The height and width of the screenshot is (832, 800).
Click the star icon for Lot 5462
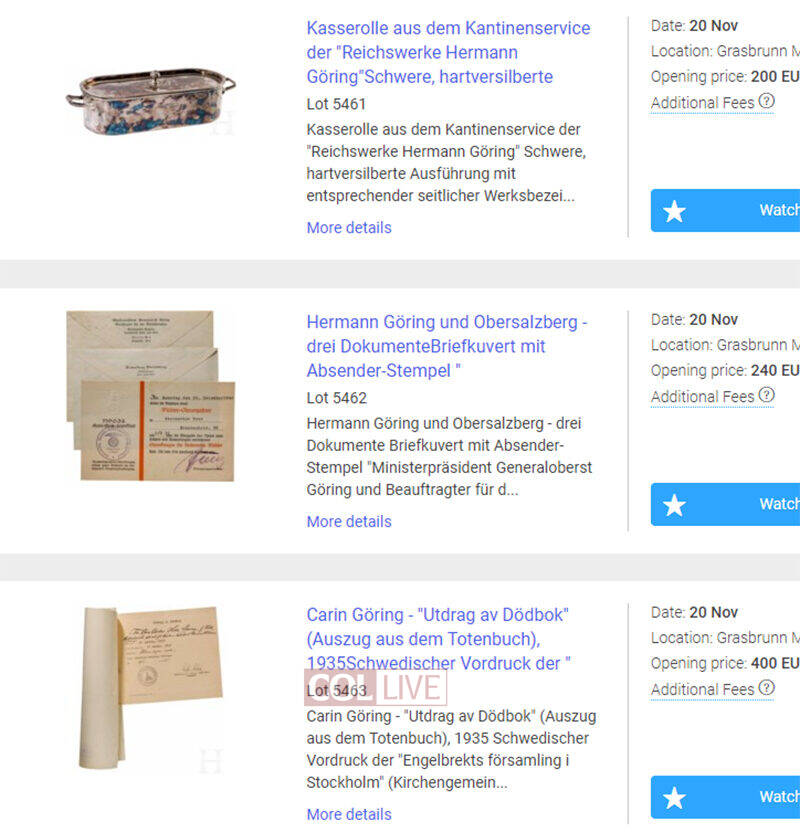click(x=674, y=505)
